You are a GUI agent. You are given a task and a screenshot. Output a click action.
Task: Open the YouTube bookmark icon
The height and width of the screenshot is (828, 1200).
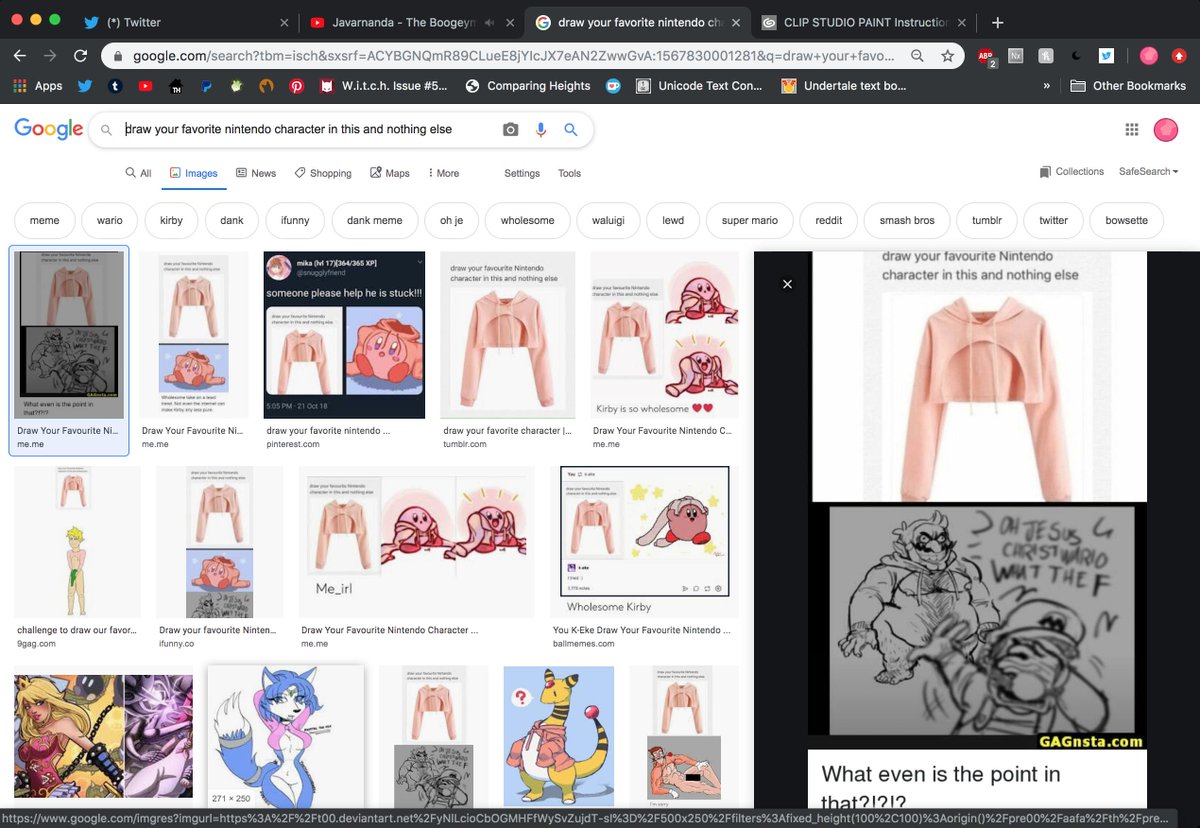(x=145, y=86)
